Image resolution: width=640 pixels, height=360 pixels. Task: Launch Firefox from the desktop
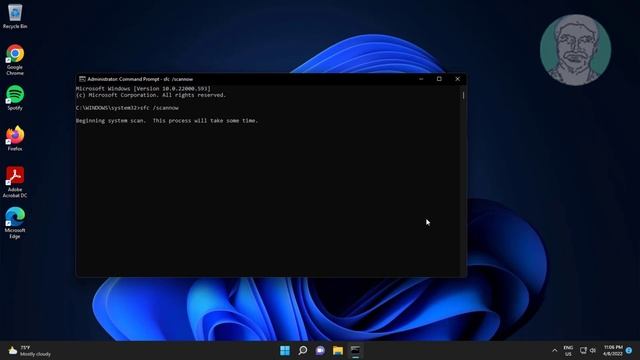point(15,139)
